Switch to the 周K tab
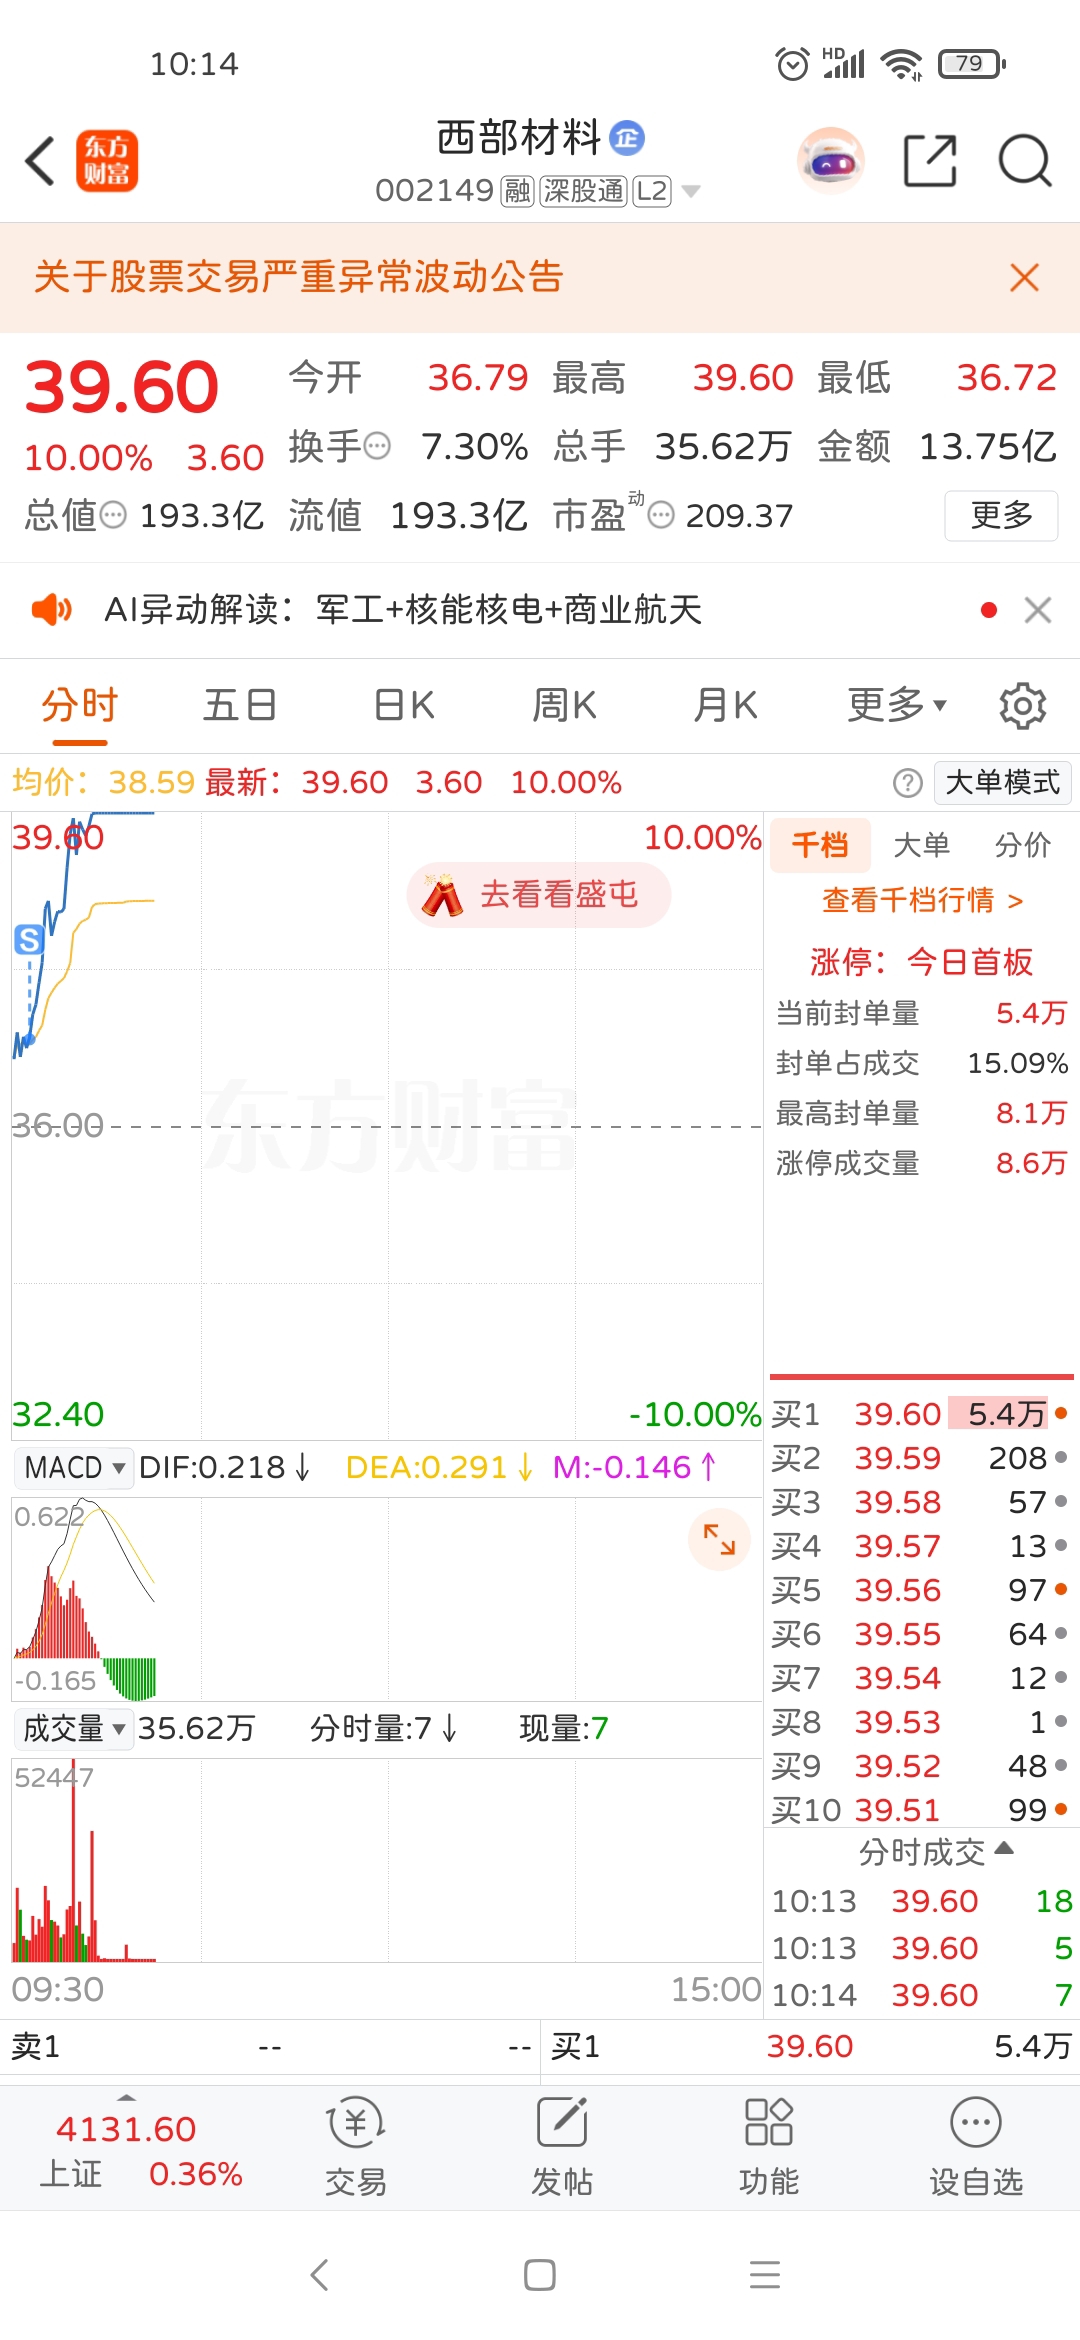The width and height of the screenshot is (1080, 2340). point(564,706)
